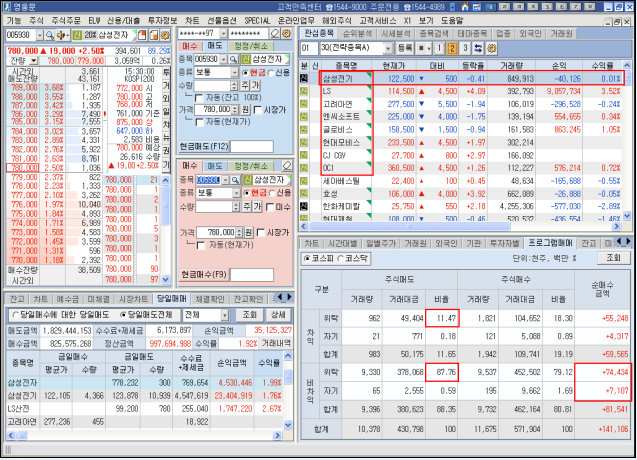The width and height of the screenshot is (637, 460).
Task: Open the quote panel settings gear
Action: (165, 35)
